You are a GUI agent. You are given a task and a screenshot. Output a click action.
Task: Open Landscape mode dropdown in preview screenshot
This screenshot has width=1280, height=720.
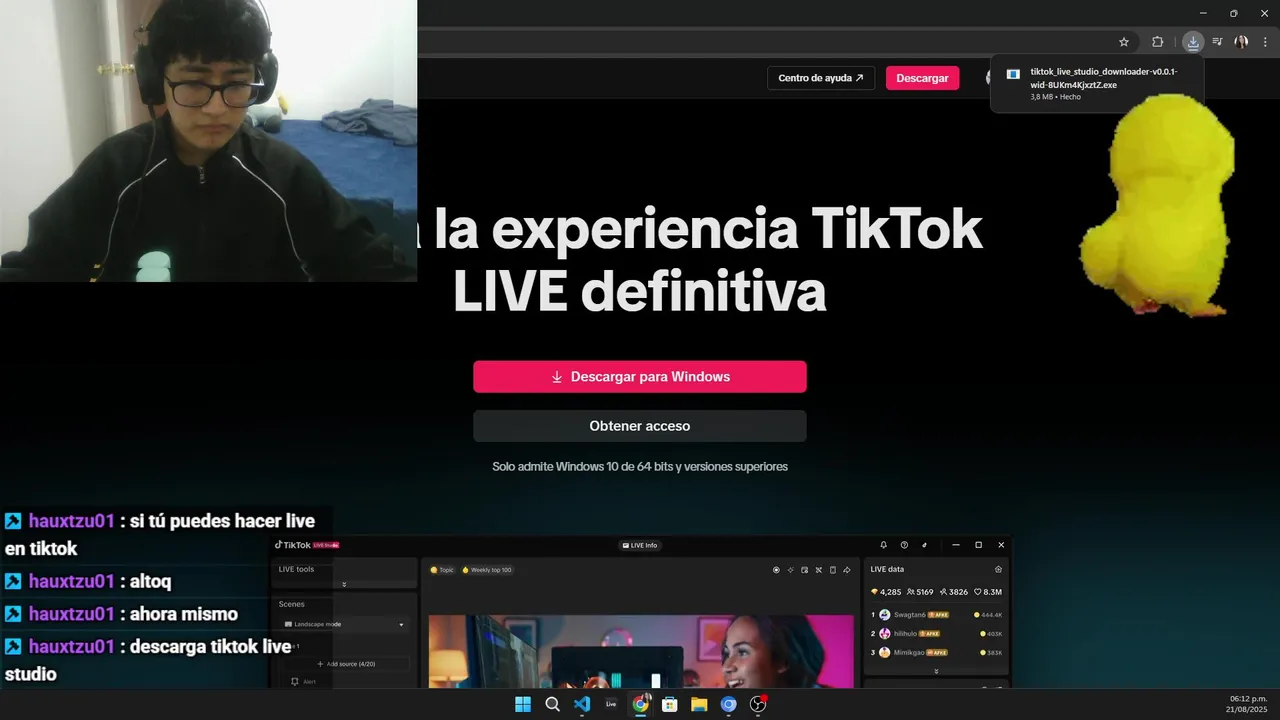(x=344, y=624)
